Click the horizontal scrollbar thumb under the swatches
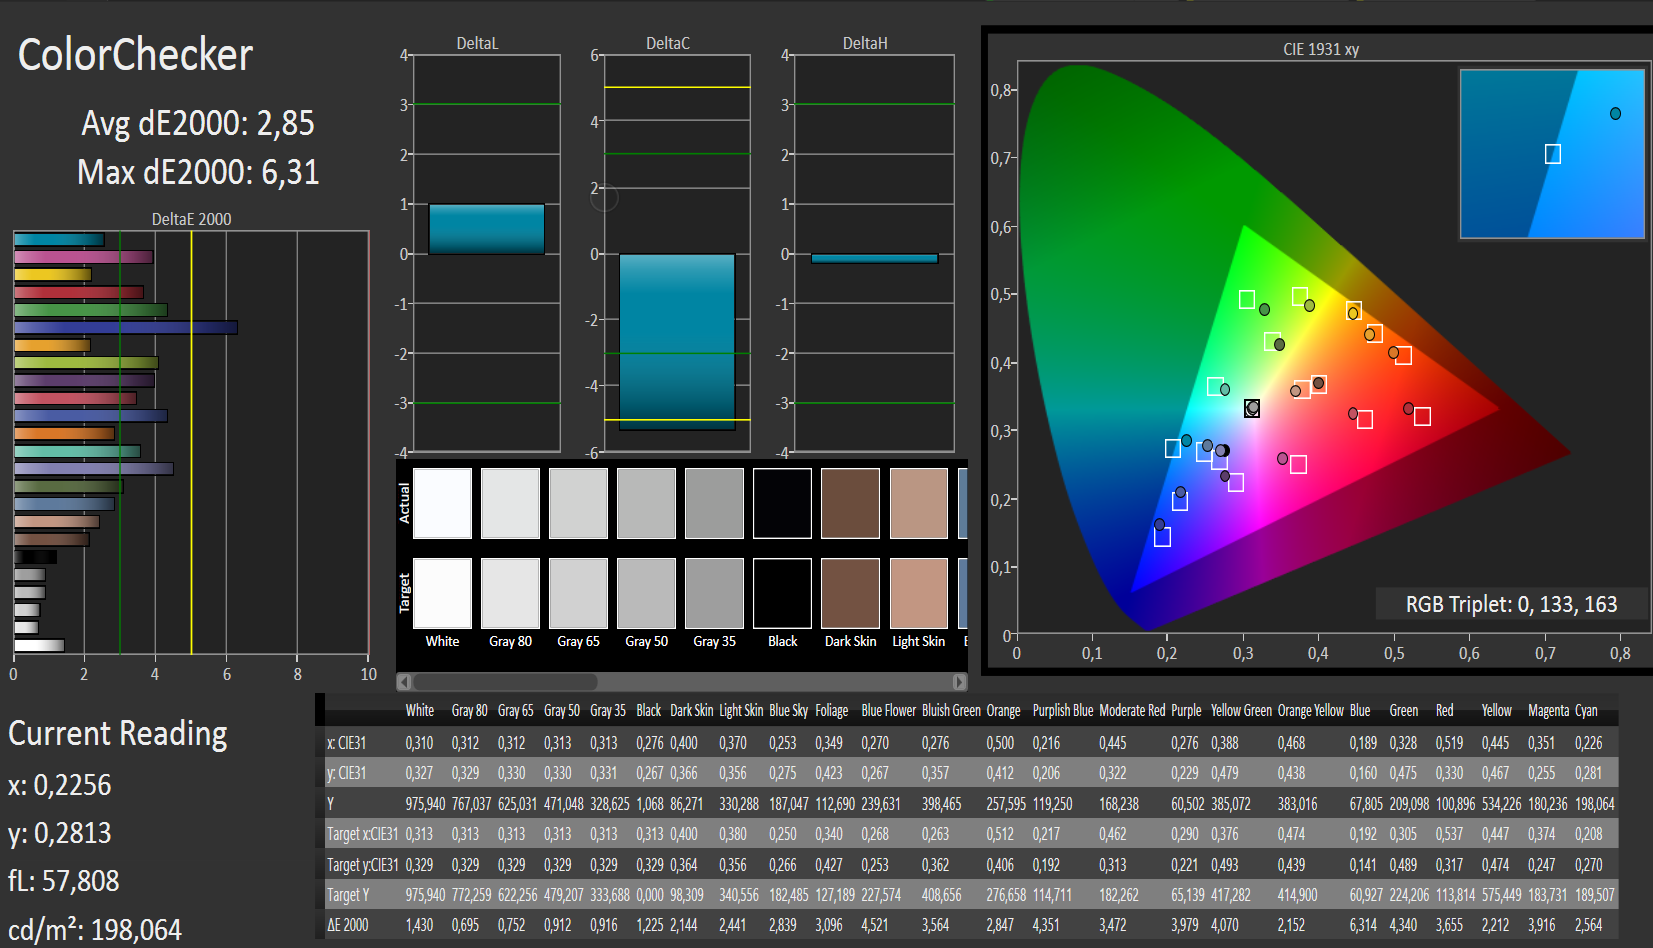The image size is (1653, 948). pos(505,682)
